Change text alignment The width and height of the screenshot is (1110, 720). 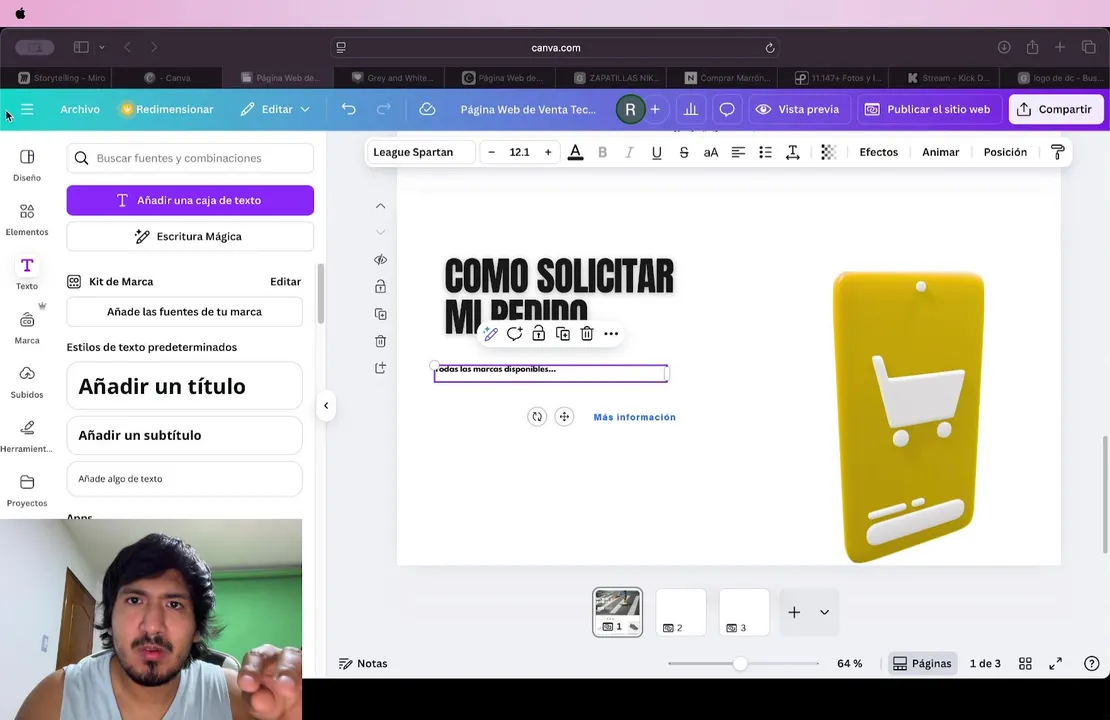click(738, 152)
